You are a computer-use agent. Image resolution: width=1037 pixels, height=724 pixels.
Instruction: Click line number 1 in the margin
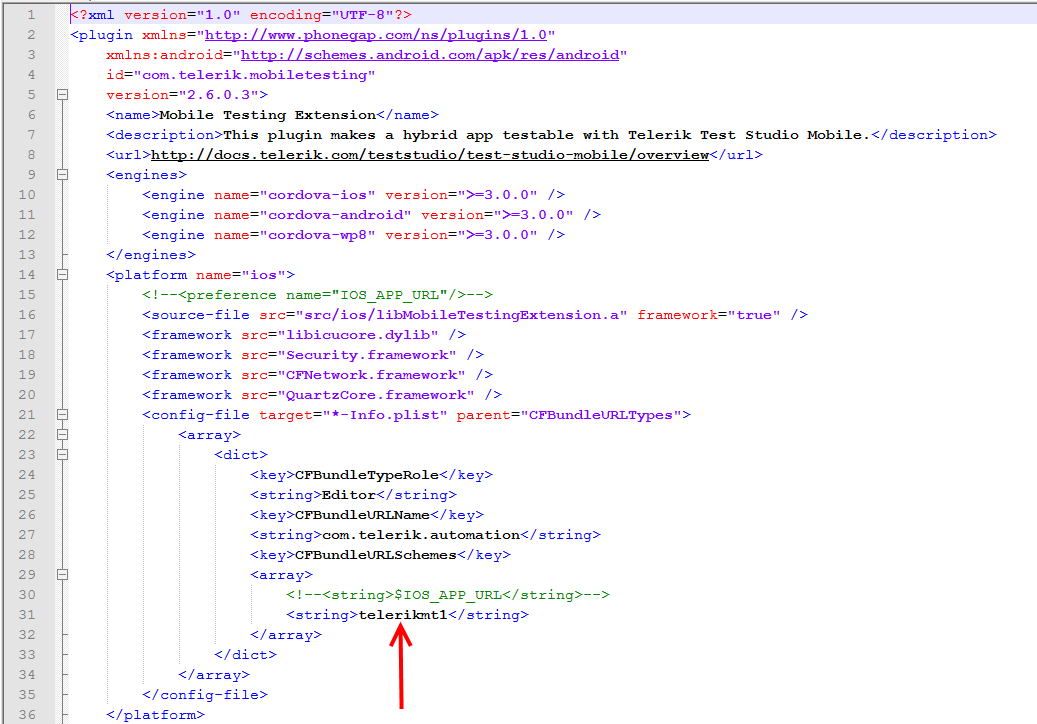30,15
